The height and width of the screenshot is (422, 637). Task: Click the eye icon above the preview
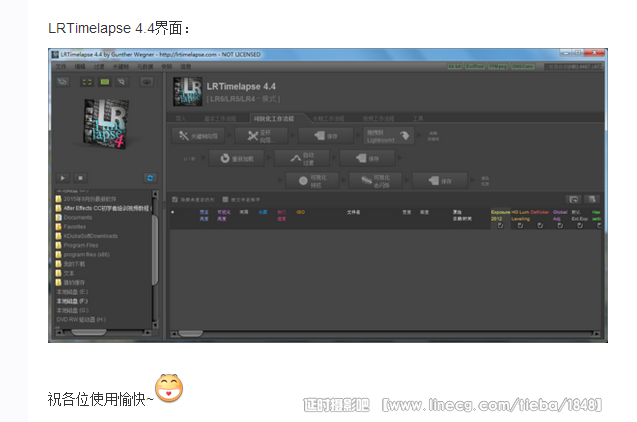[147, 82]
